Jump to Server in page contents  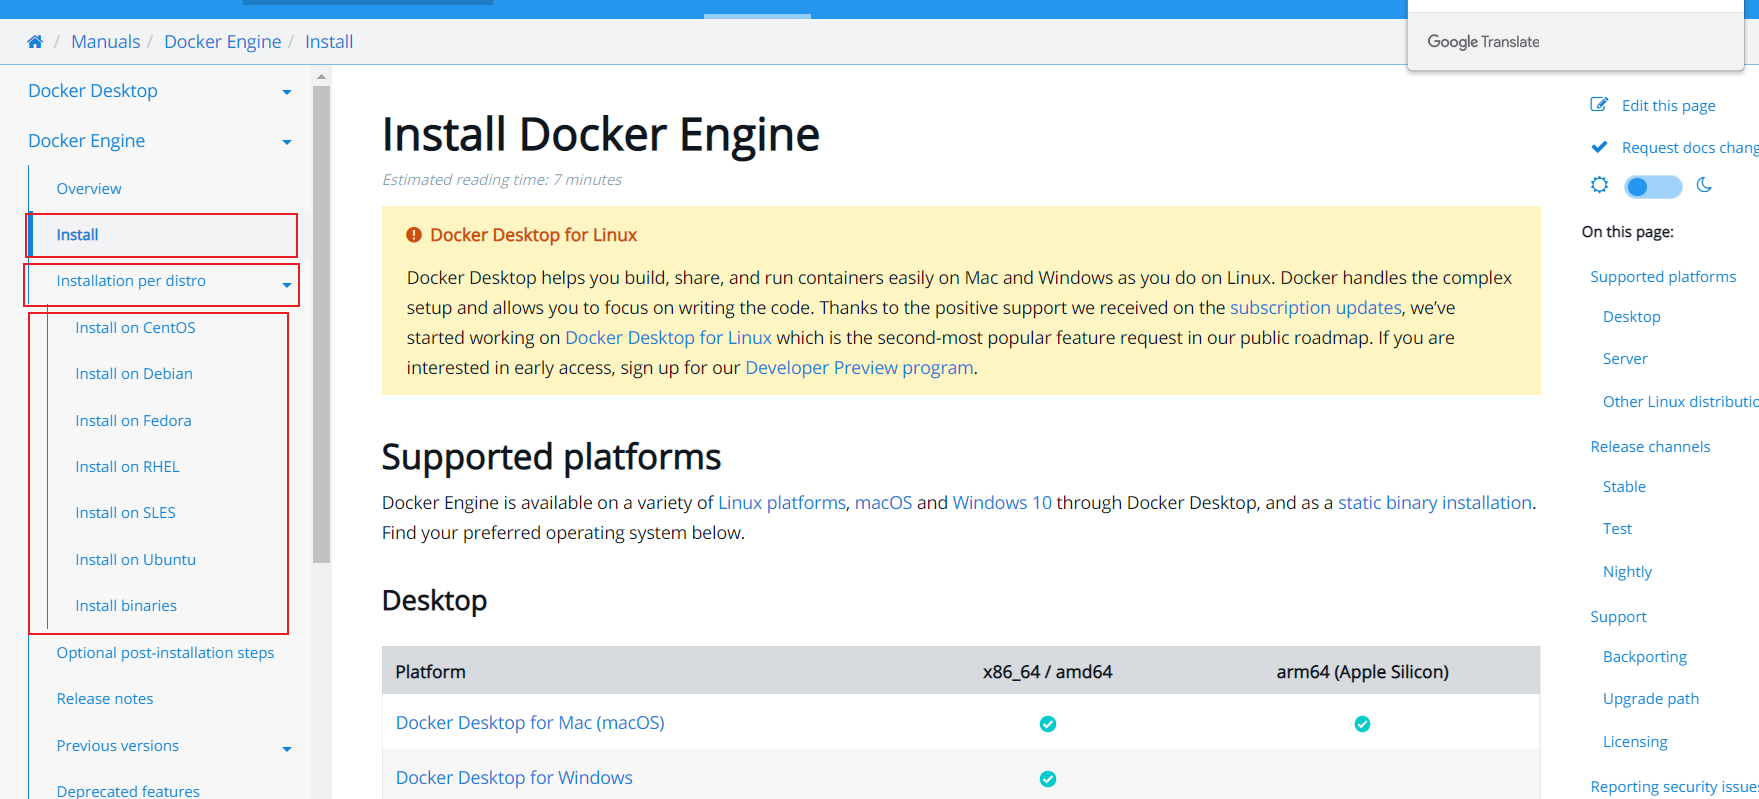[x=1625, y=359]
